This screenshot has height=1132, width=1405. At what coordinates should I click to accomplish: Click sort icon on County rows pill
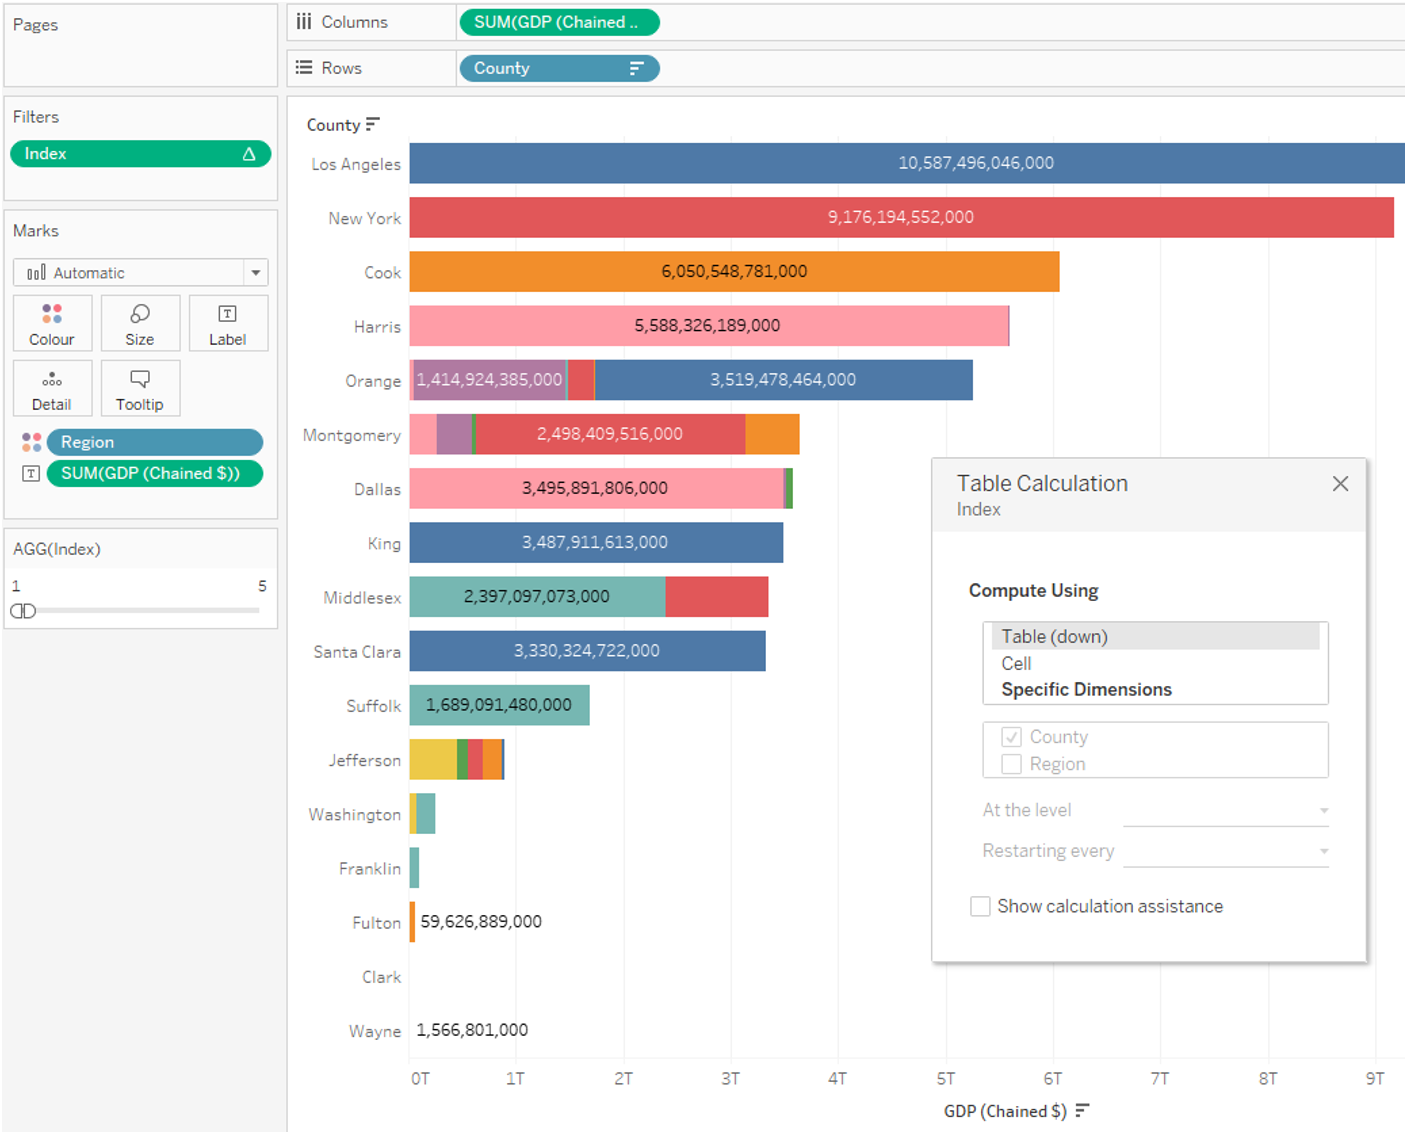click(636, 68)
